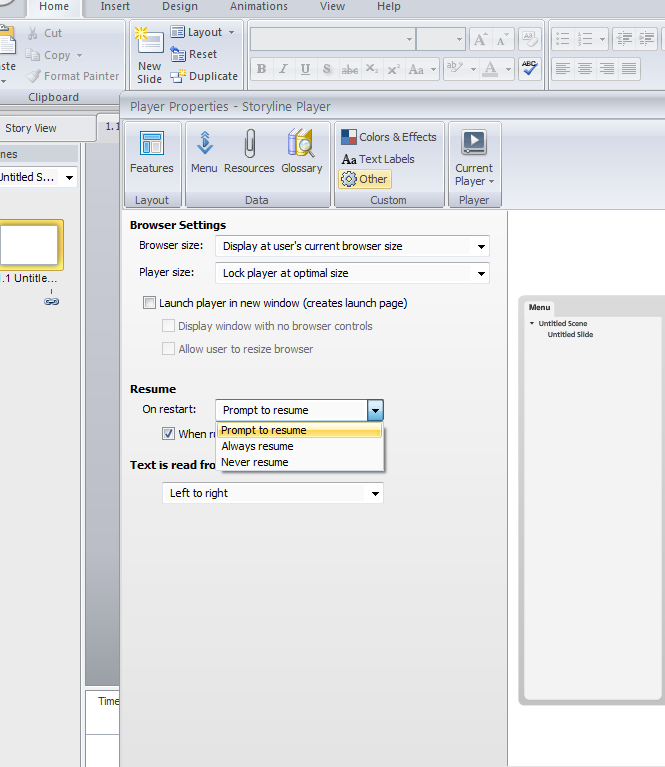Open the slide Layout options
665x767 pixels.
(203, 32)
